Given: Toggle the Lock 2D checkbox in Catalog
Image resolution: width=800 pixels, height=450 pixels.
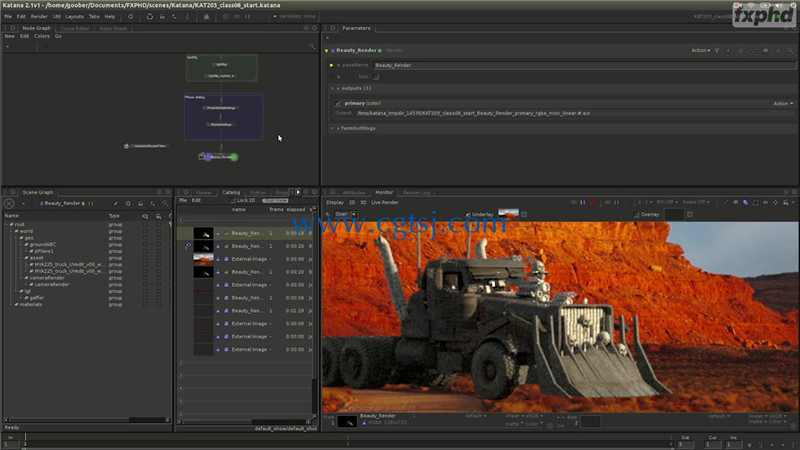Looking at the screenshot, I should pyautogui.click(x=232, y=201).
